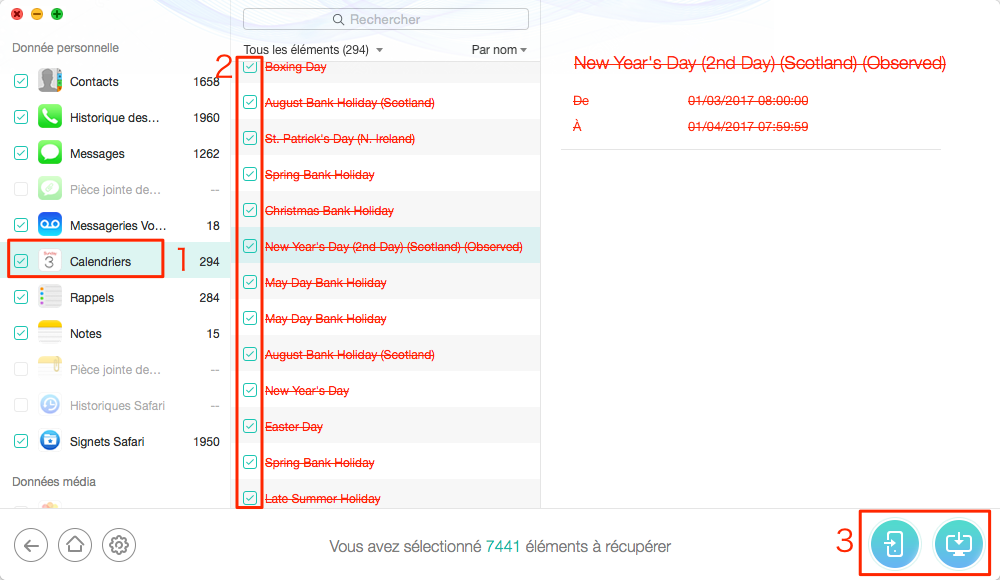Return to home screen with house icon
1000x580 pixels.
(75, 546)
